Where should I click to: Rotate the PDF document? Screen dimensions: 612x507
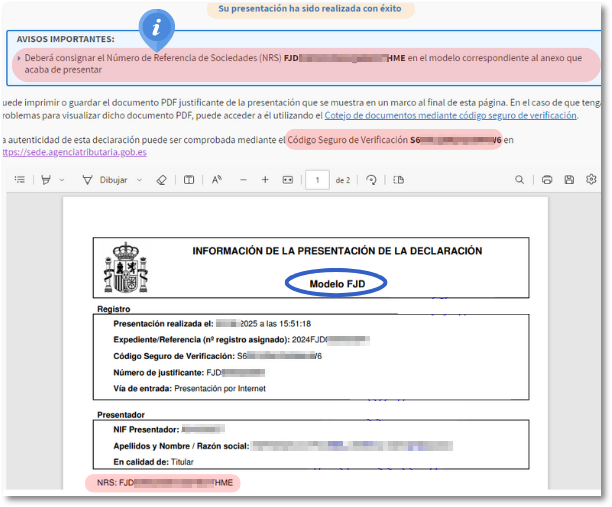[371, 180]
